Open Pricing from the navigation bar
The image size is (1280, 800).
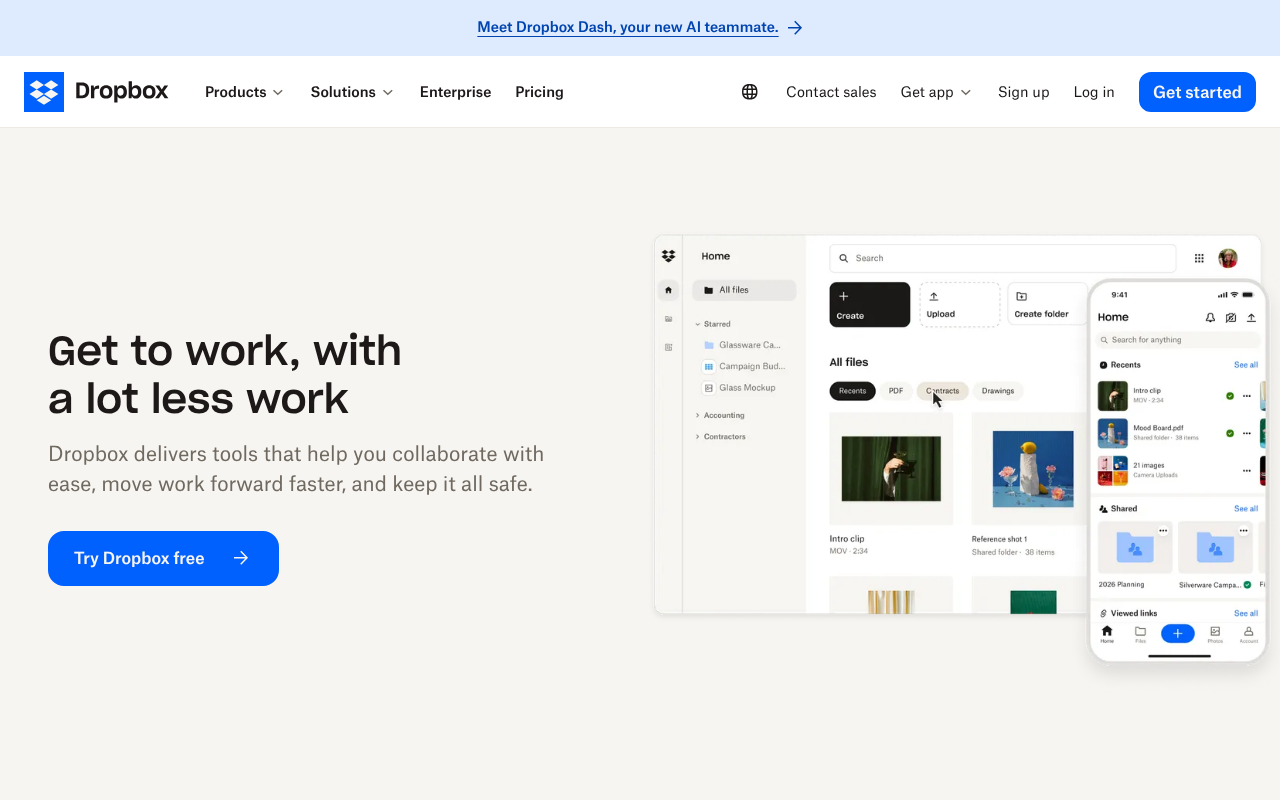click(x=539, y=92)
